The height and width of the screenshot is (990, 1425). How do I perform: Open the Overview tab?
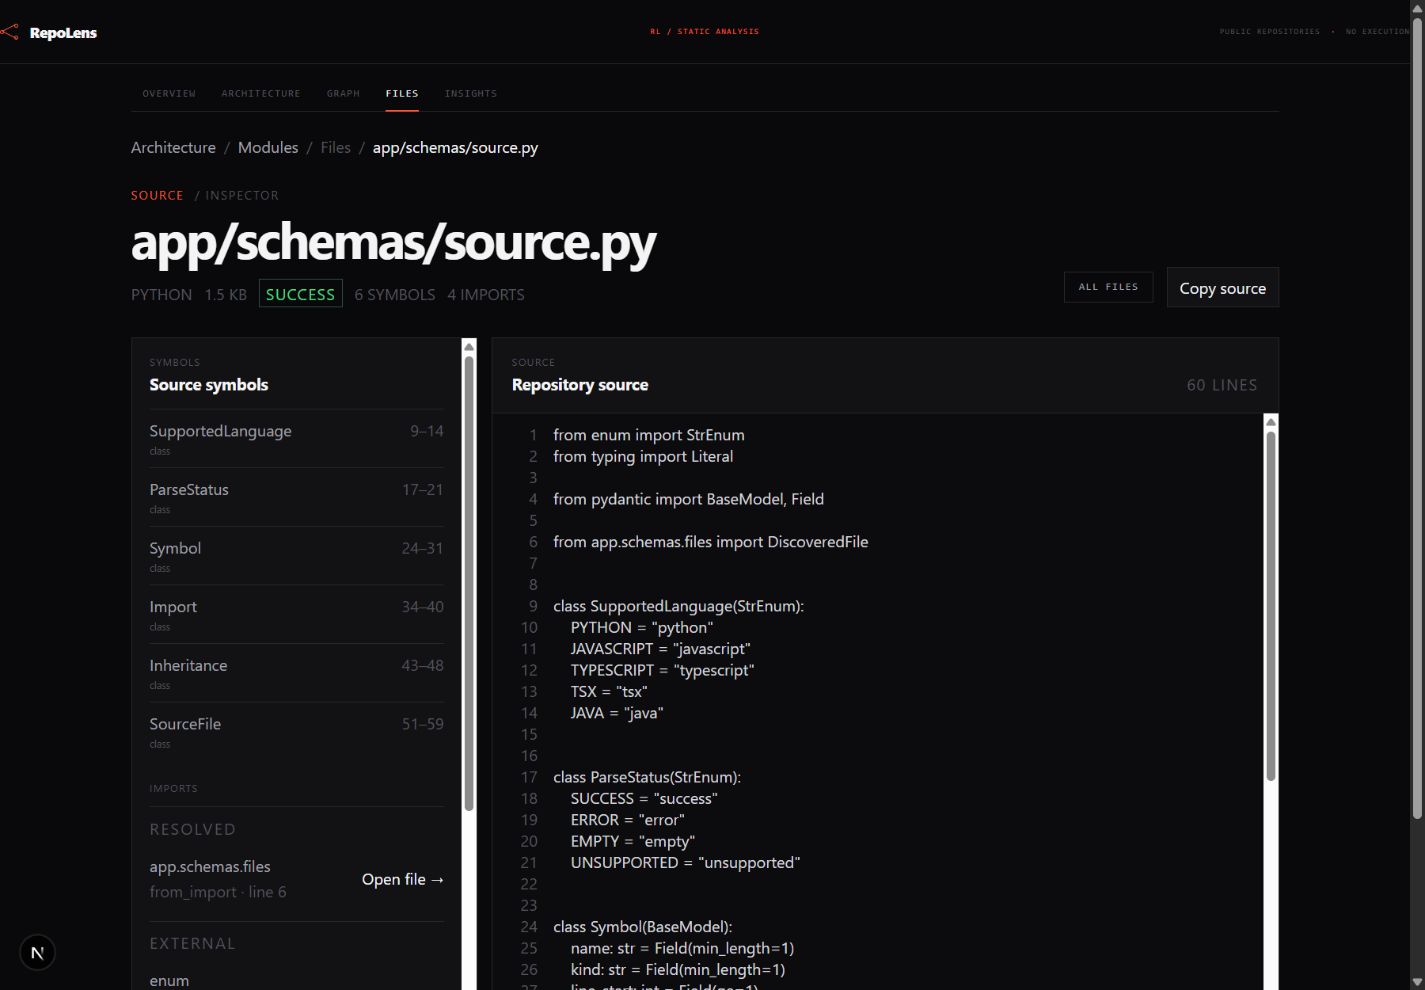tap(169, 93)
